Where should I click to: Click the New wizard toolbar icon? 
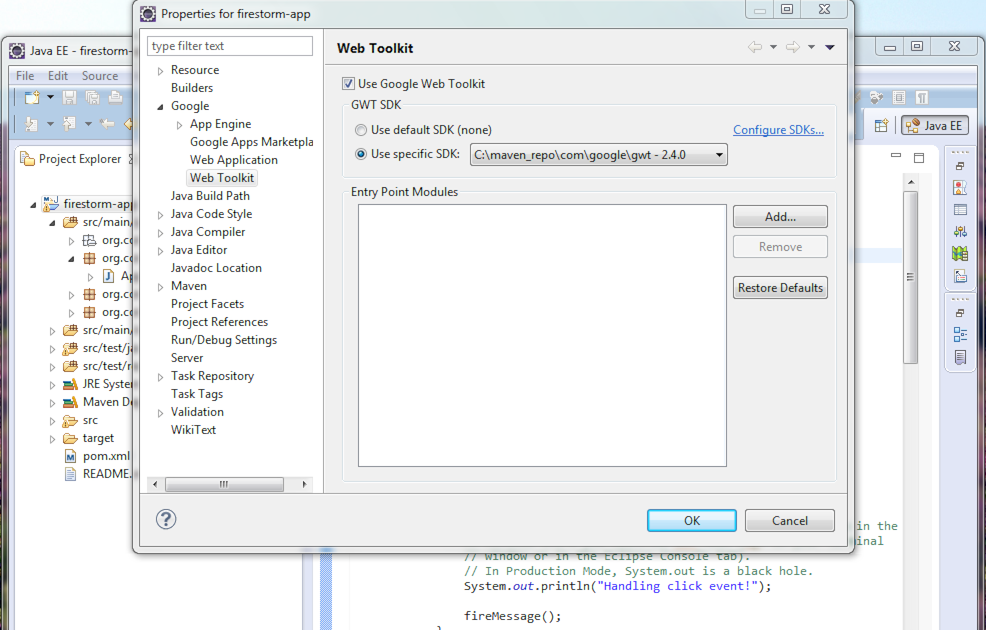point(32,97)
